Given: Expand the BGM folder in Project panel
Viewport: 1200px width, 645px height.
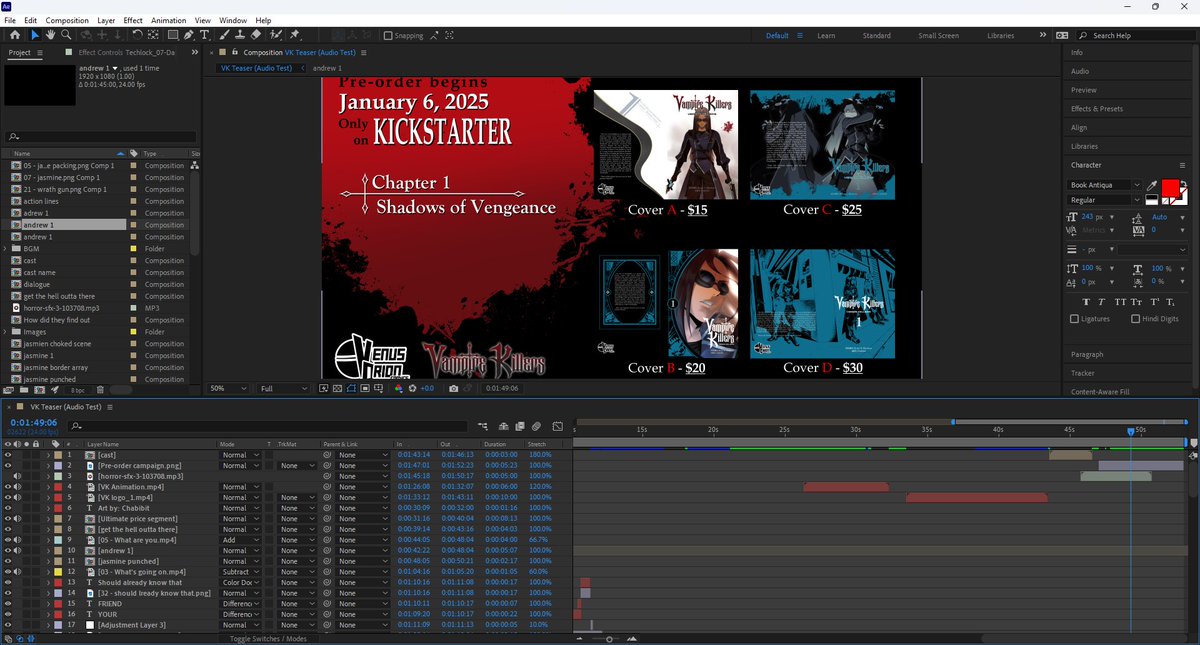Looking at the screenshot, I should pos(6,249).
